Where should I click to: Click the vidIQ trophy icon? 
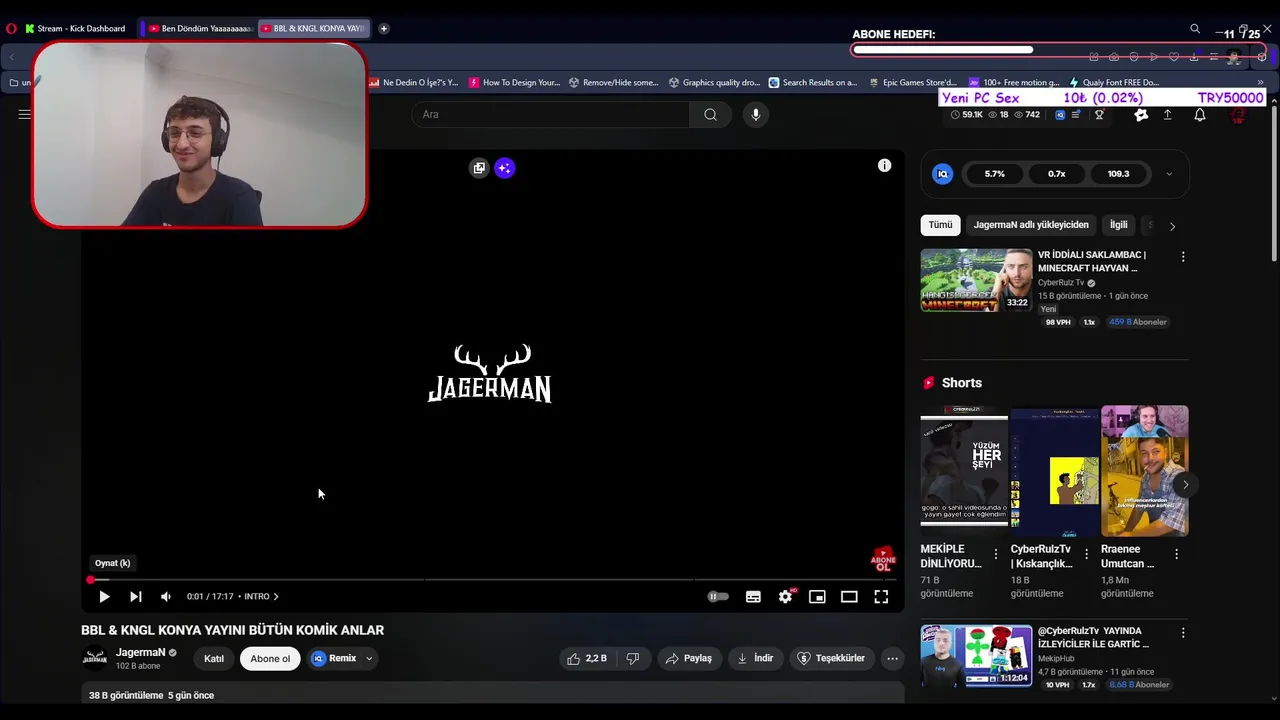1099,115
